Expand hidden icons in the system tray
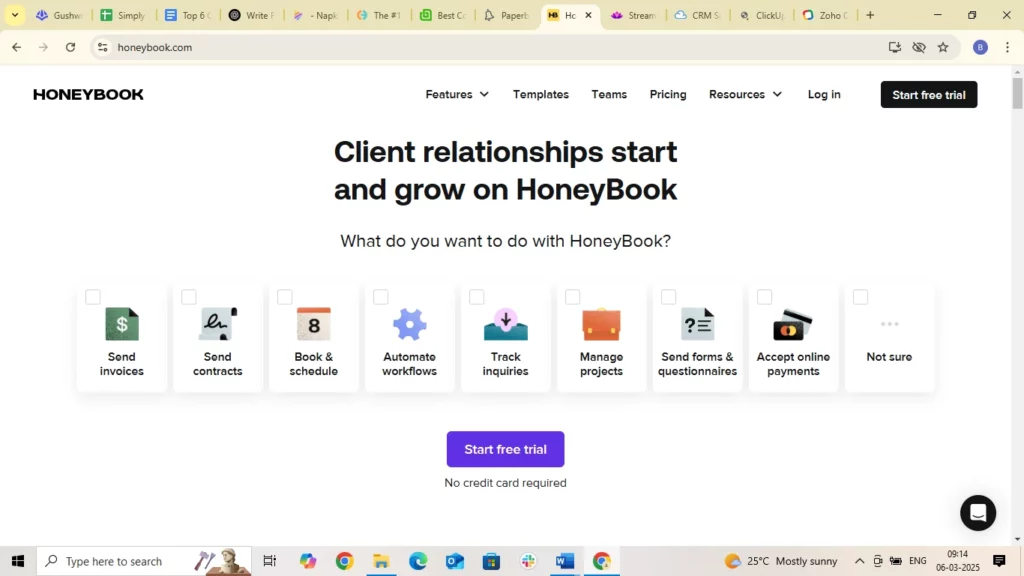 (858, 561)
